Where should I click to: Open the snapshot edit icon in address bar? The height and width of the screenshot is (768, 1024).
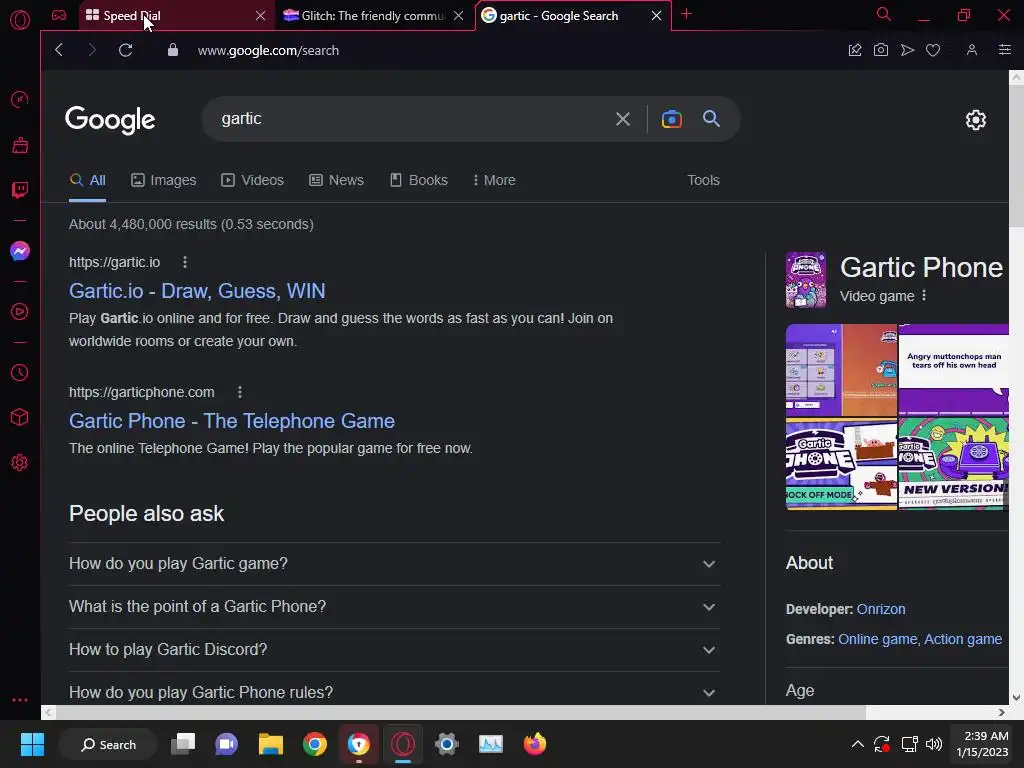click(854, 50)
